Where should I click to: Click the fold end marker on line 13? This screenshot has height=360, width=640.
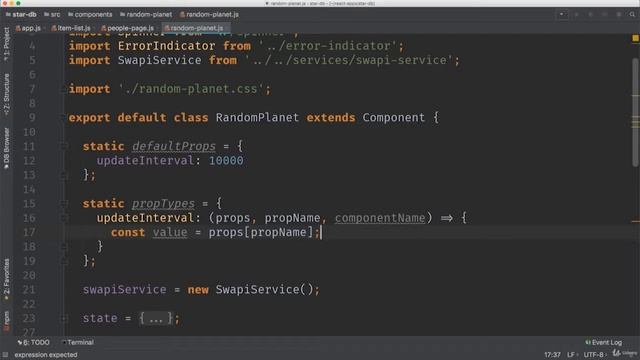[x=63, y=175]
